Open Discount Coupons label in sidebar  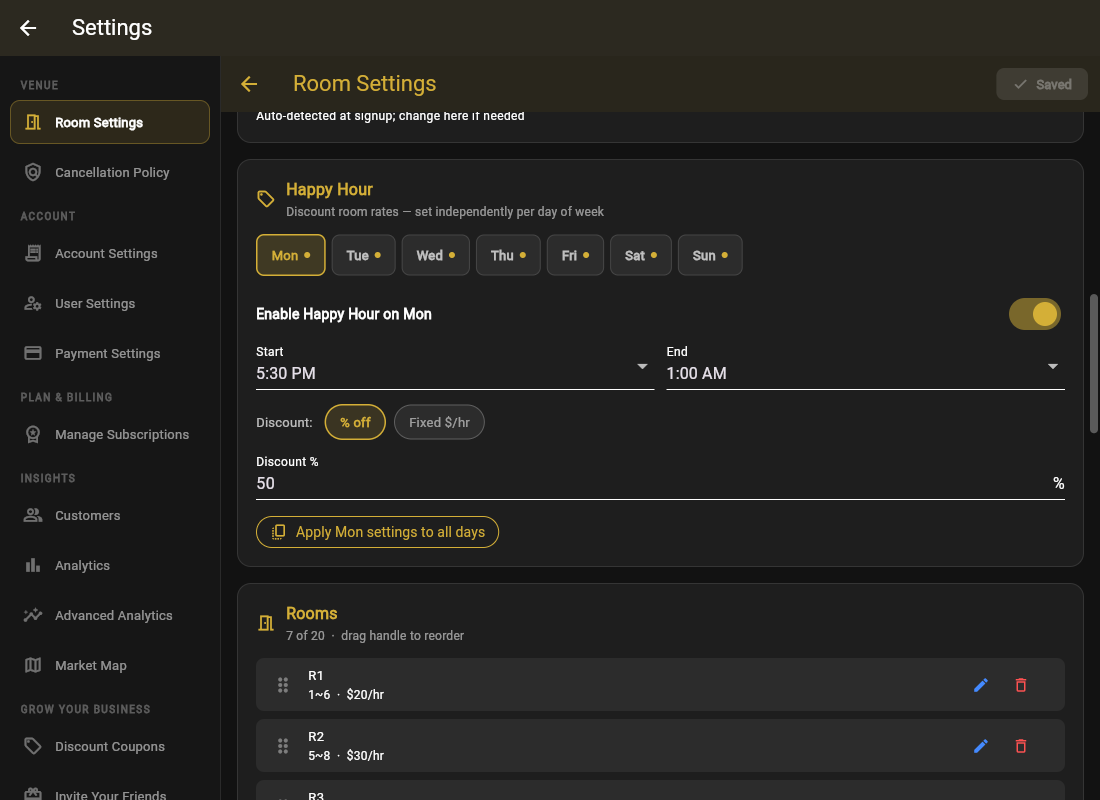pyautogui.click(x=110, y=747)
